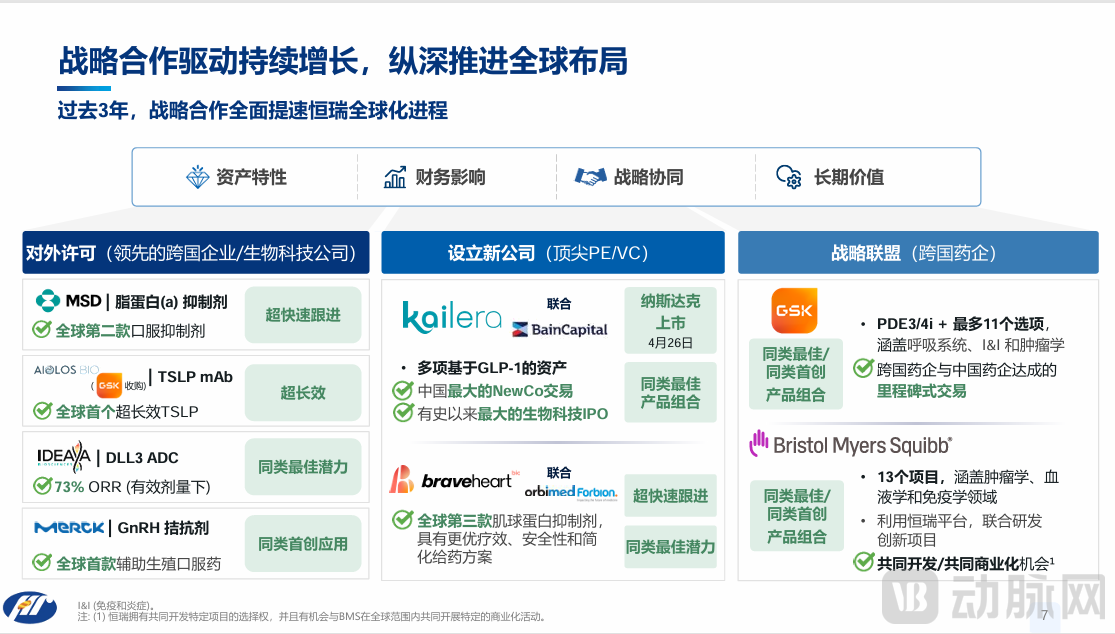Viewport: 1115px width, 634px height.
Task: Click checkmark next to 中国最大的NewCo交易
Action: click(x=402, y=390)
